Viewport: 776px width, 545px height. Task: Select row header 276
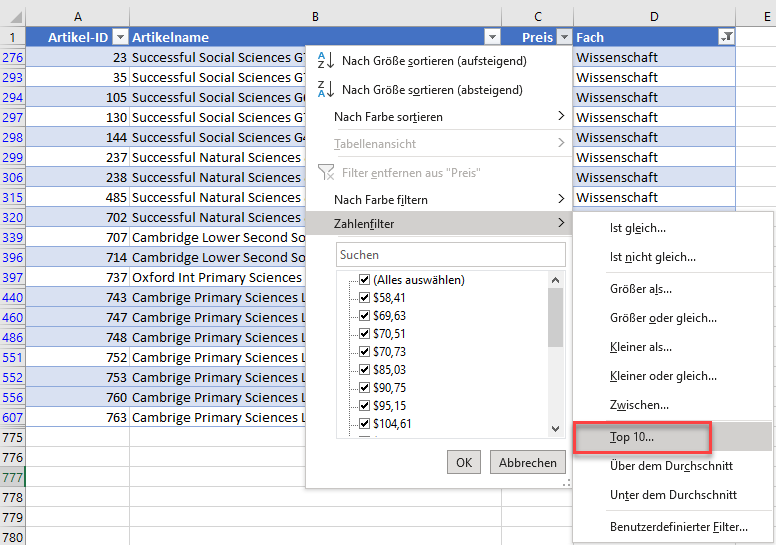click(12, 57)
